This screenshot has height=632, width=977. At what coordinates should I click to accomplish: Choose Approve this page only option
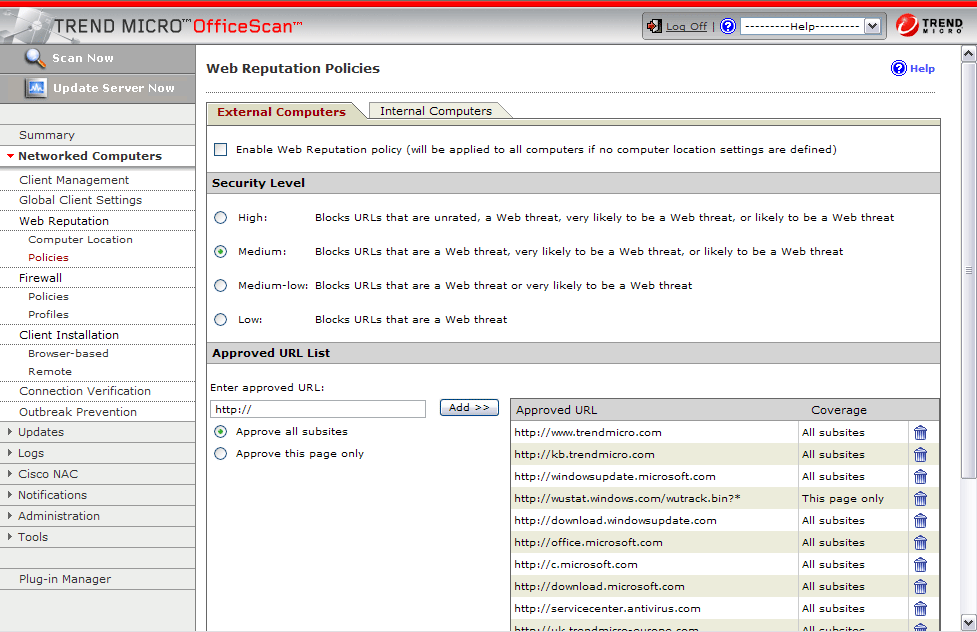pyautogui.click(x=221, y=454)
